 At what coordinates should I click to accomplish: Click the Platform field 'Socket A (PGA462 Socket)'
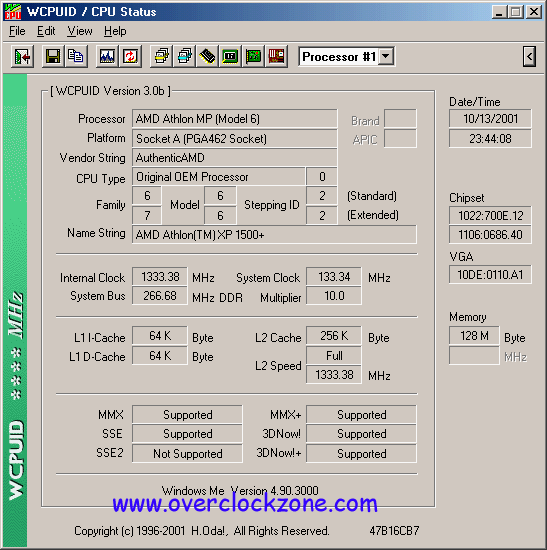[x=234, y=138]
